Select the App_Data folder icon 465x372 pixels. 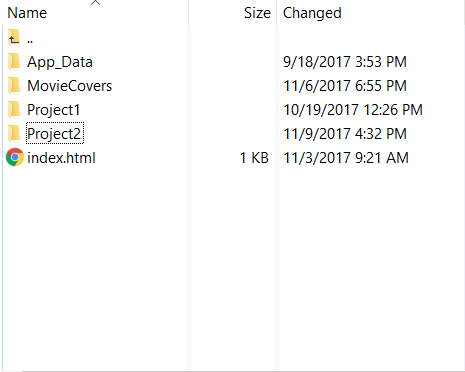(x=14, y=62)
